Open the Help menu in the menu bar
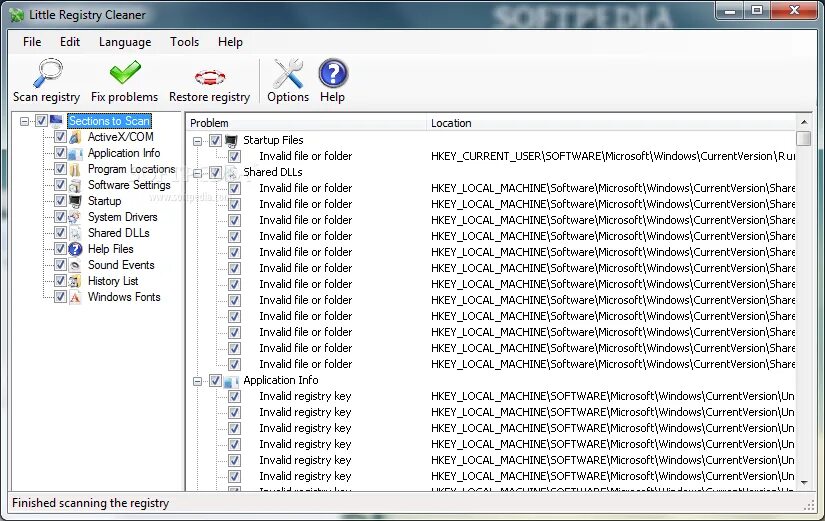Image resolution: width=825 pixels, height=521 pixels. [x=230, y=42]
